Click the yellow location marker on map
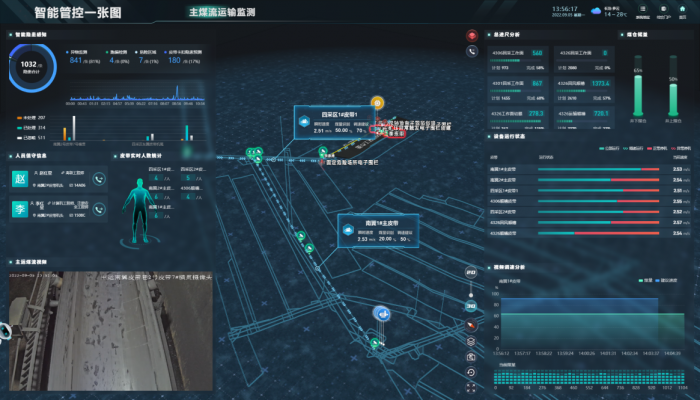This screenshot has width=700, height=400. (x=377, y=102)
